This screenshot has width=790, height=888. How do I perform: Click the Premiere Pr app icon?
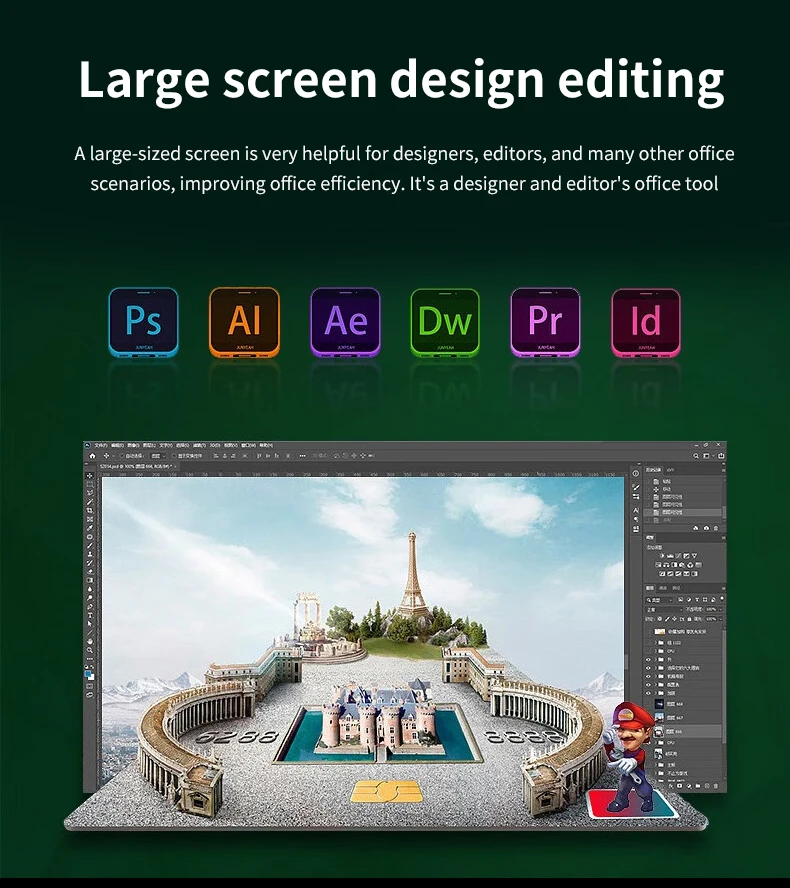(x=545, y=322)
